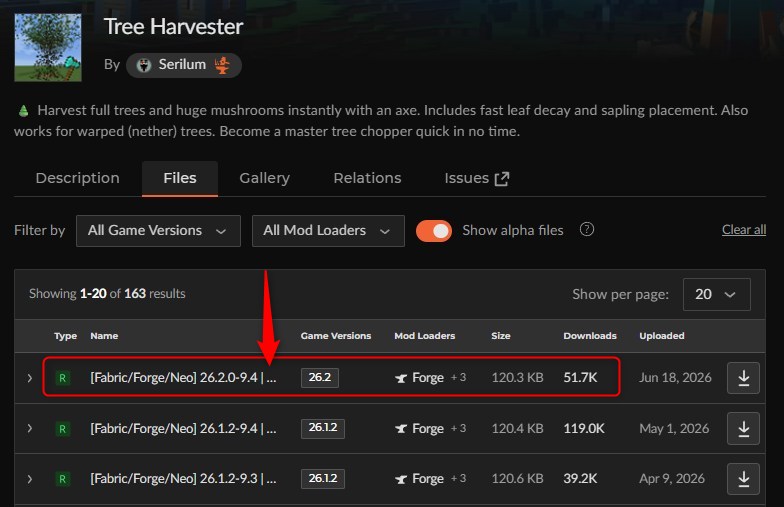Download the 26.2.0-9.4 file
The image size is (784, 507).
coord(743,378)
